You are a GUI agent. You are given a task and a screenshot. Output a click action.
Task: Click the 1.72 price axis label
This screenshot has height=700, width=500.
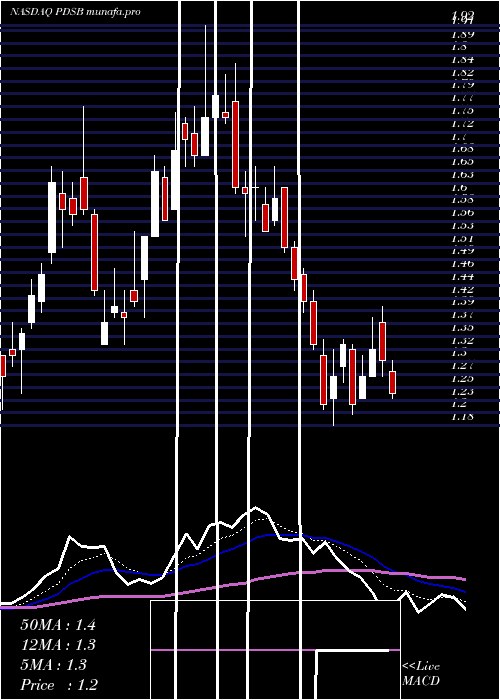(x=462, y=124)
